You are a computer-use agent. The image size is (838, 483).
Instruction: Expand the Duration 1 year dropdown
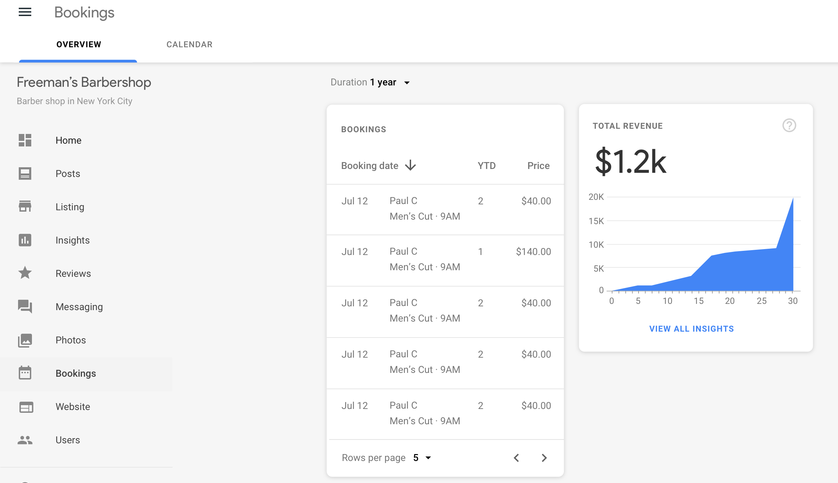[x=370, y=82]
